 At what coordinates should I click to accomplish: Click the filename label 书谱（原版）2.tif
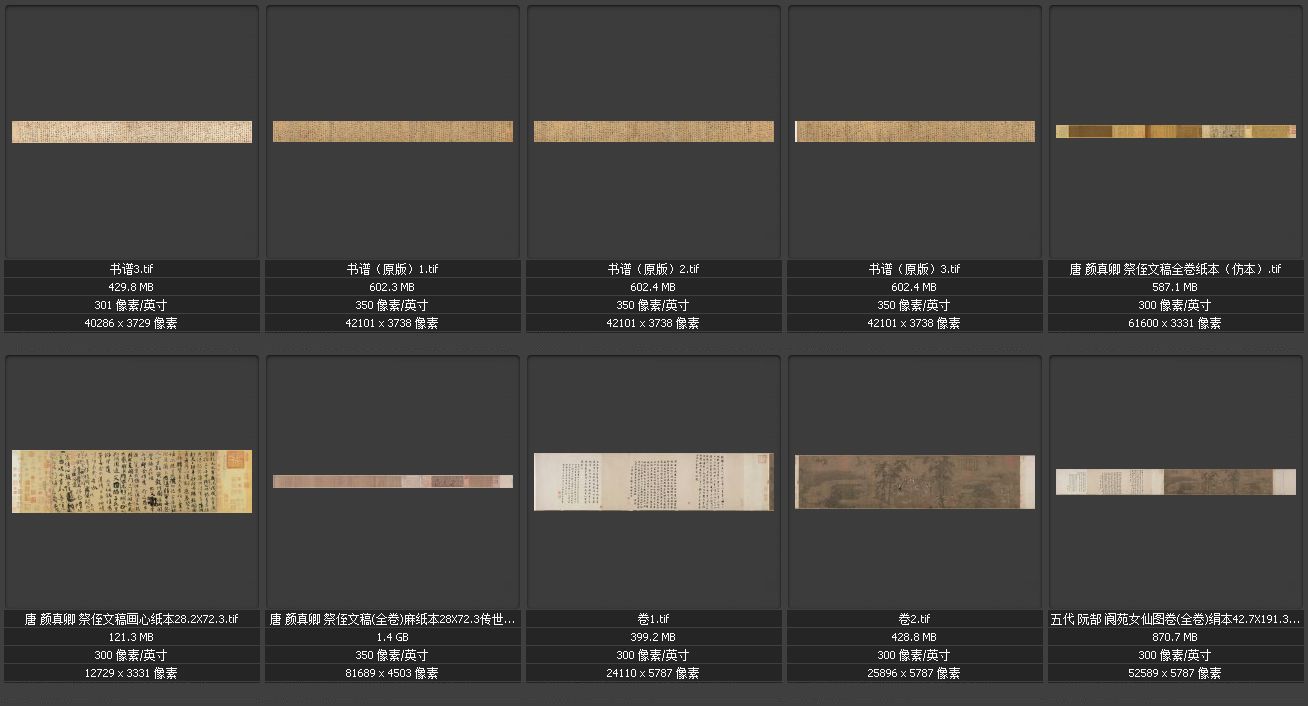click(654, 269)
